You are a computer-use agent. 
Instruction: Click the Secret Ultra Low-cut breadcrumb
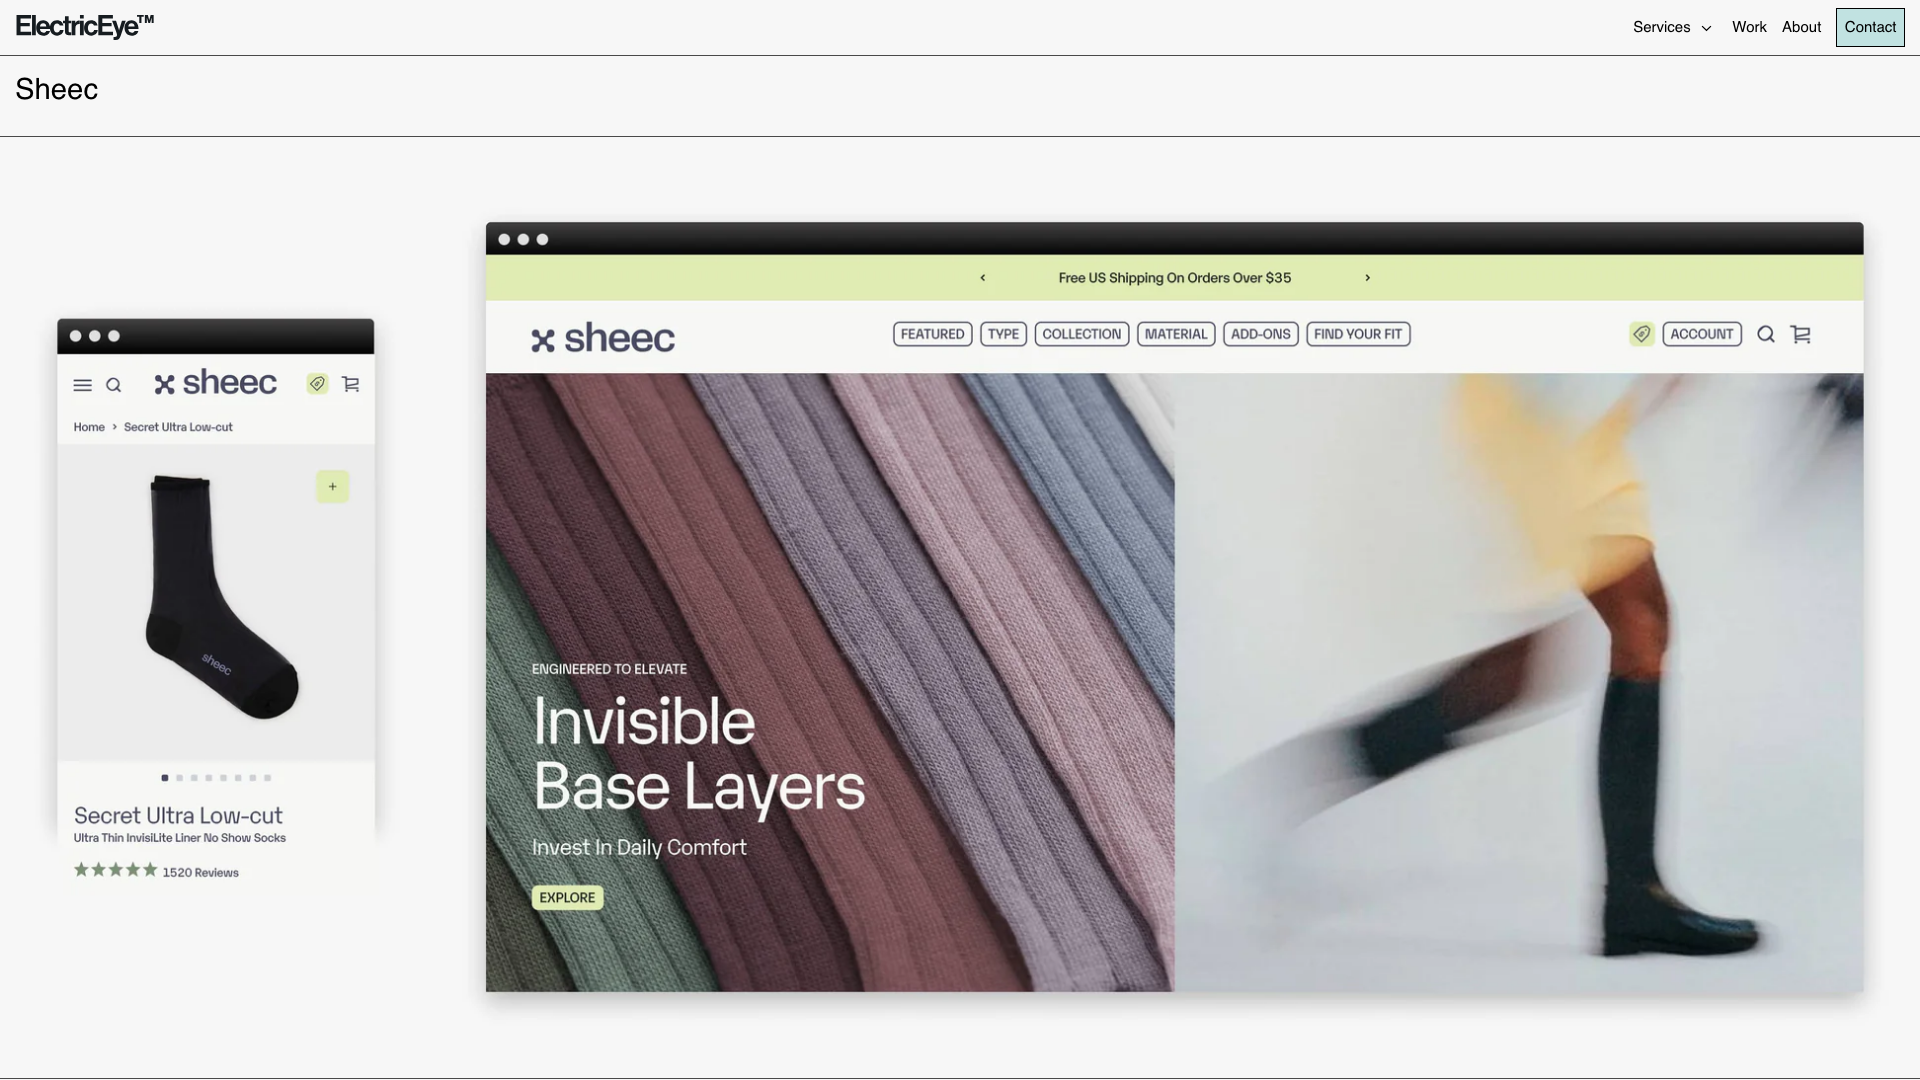point(178,427)
